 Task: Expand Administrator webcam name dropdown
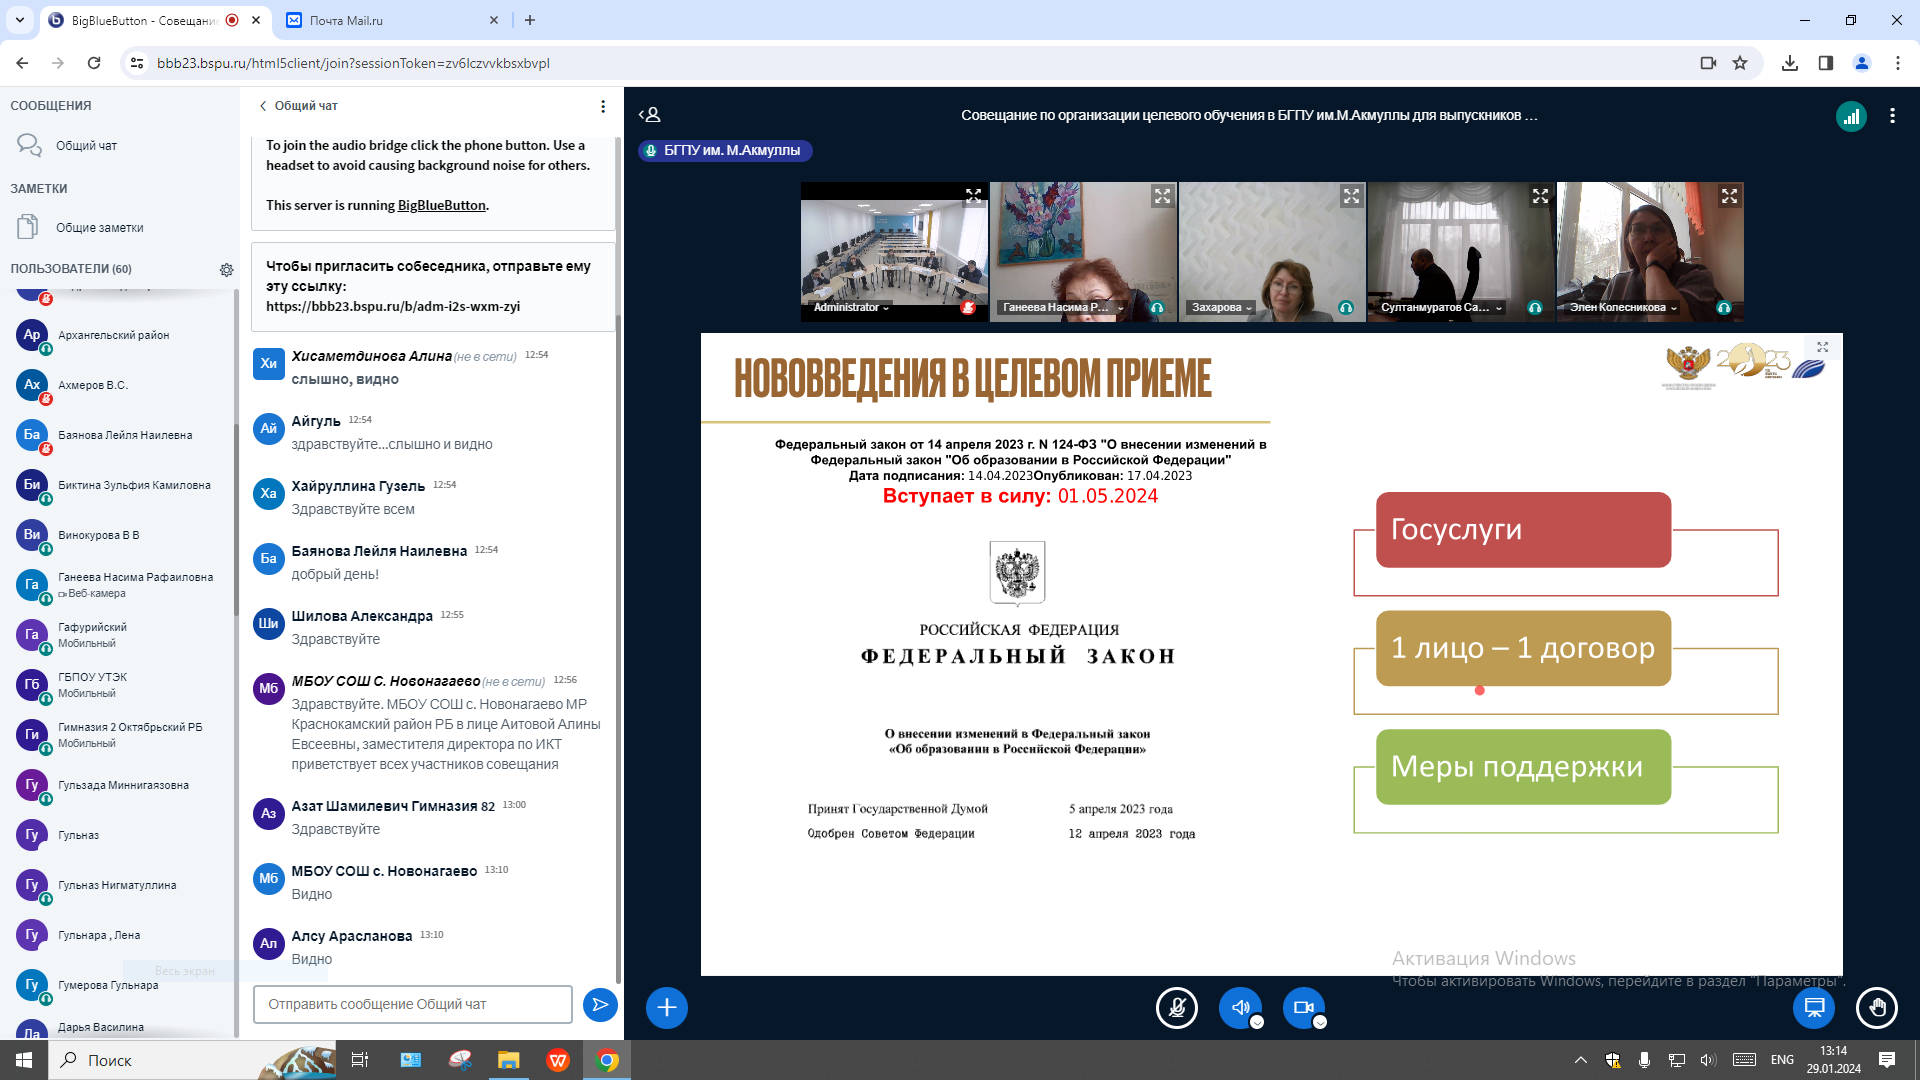(x=852, y=308)
